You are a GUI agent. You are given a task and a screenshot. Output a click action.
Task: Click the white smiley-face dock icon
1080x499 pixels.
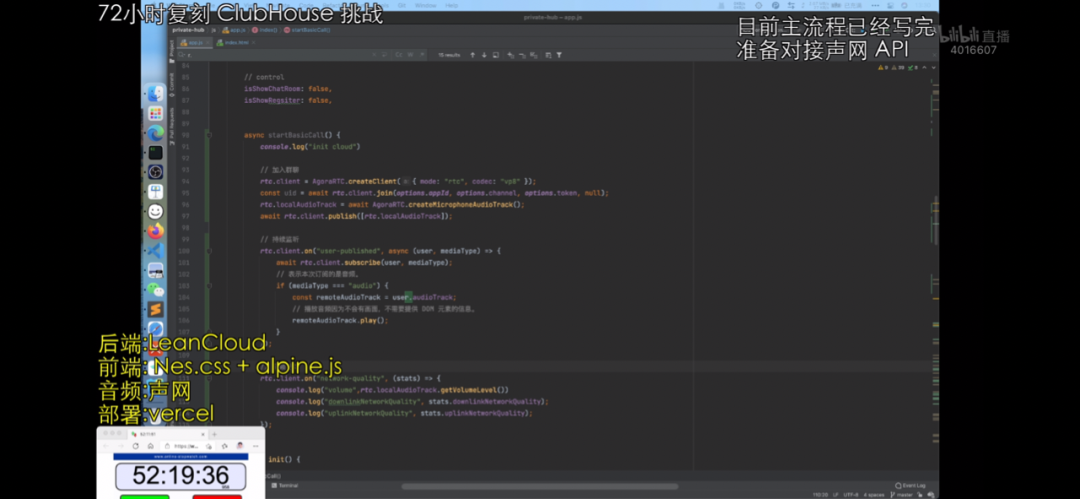coord(156,212)
